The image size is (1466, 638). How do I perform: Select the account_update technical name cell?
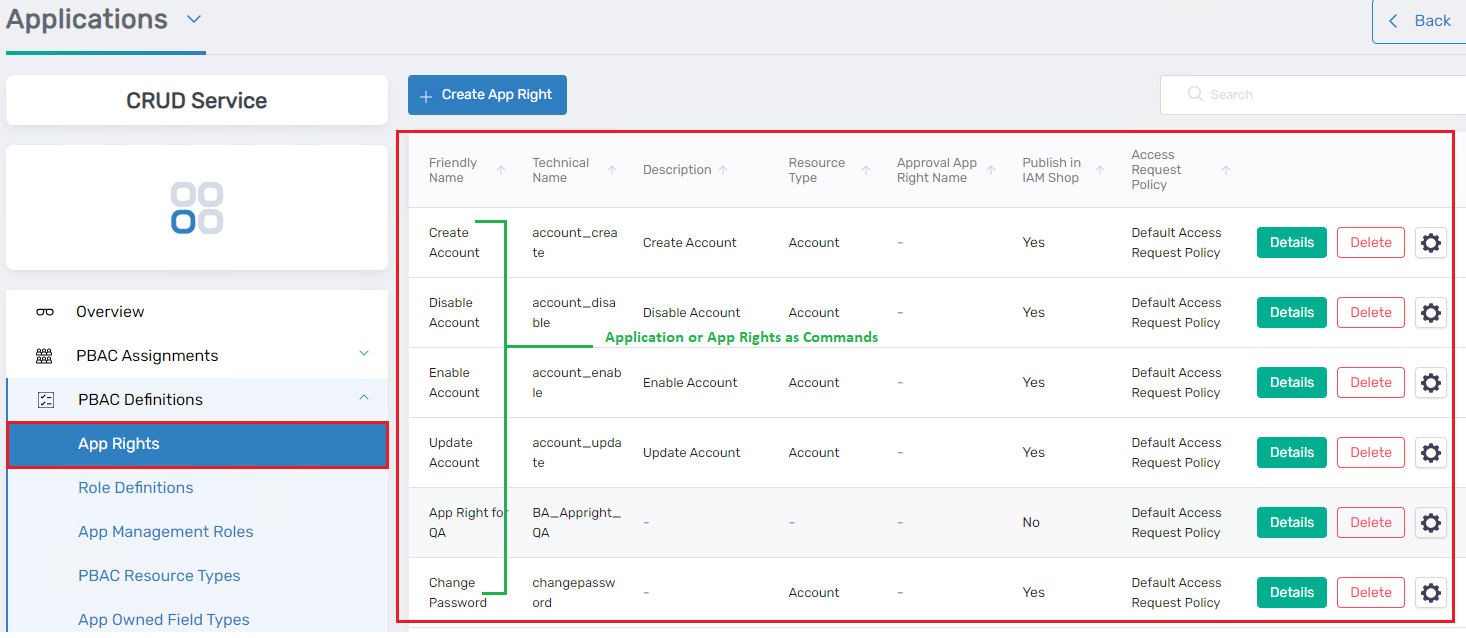pos(577,453)
